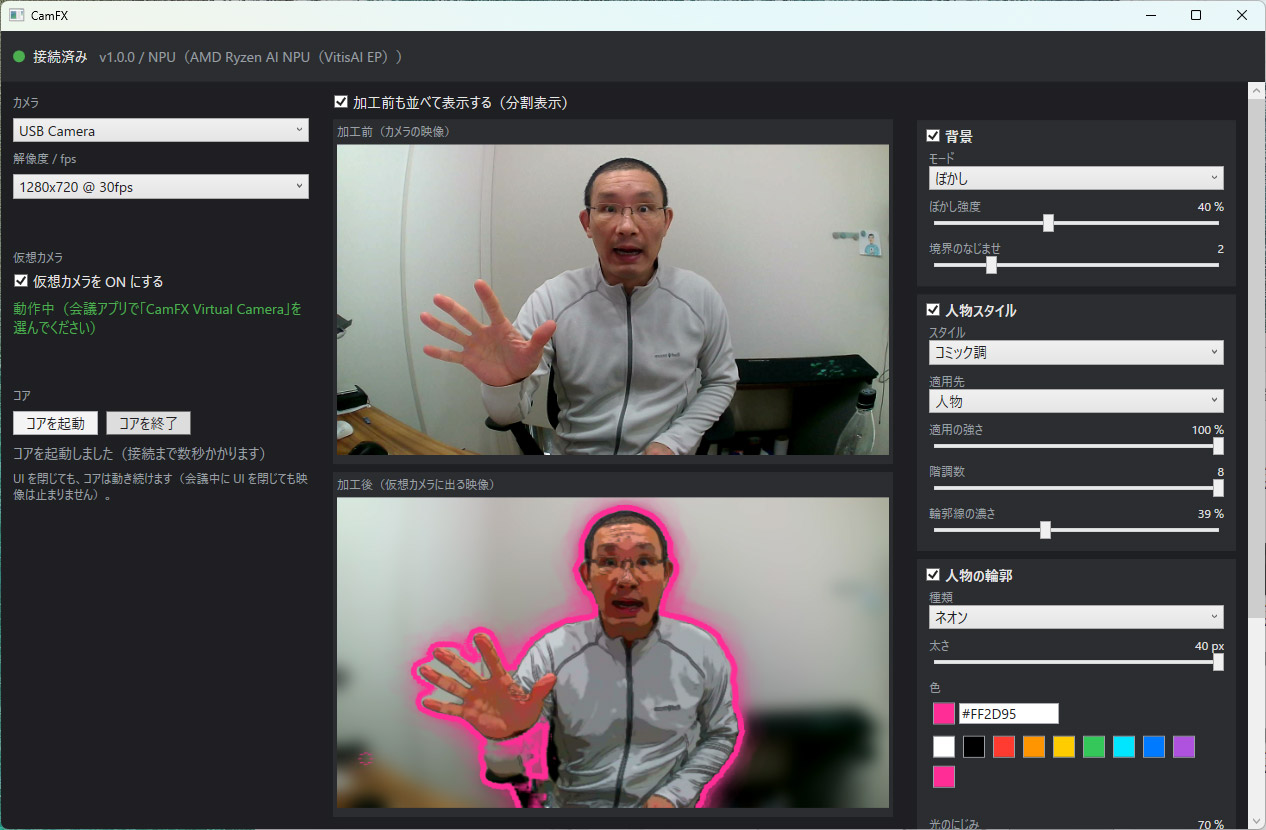
Task: Click the scrollbar up arrow
Action: pos(1256,90)
